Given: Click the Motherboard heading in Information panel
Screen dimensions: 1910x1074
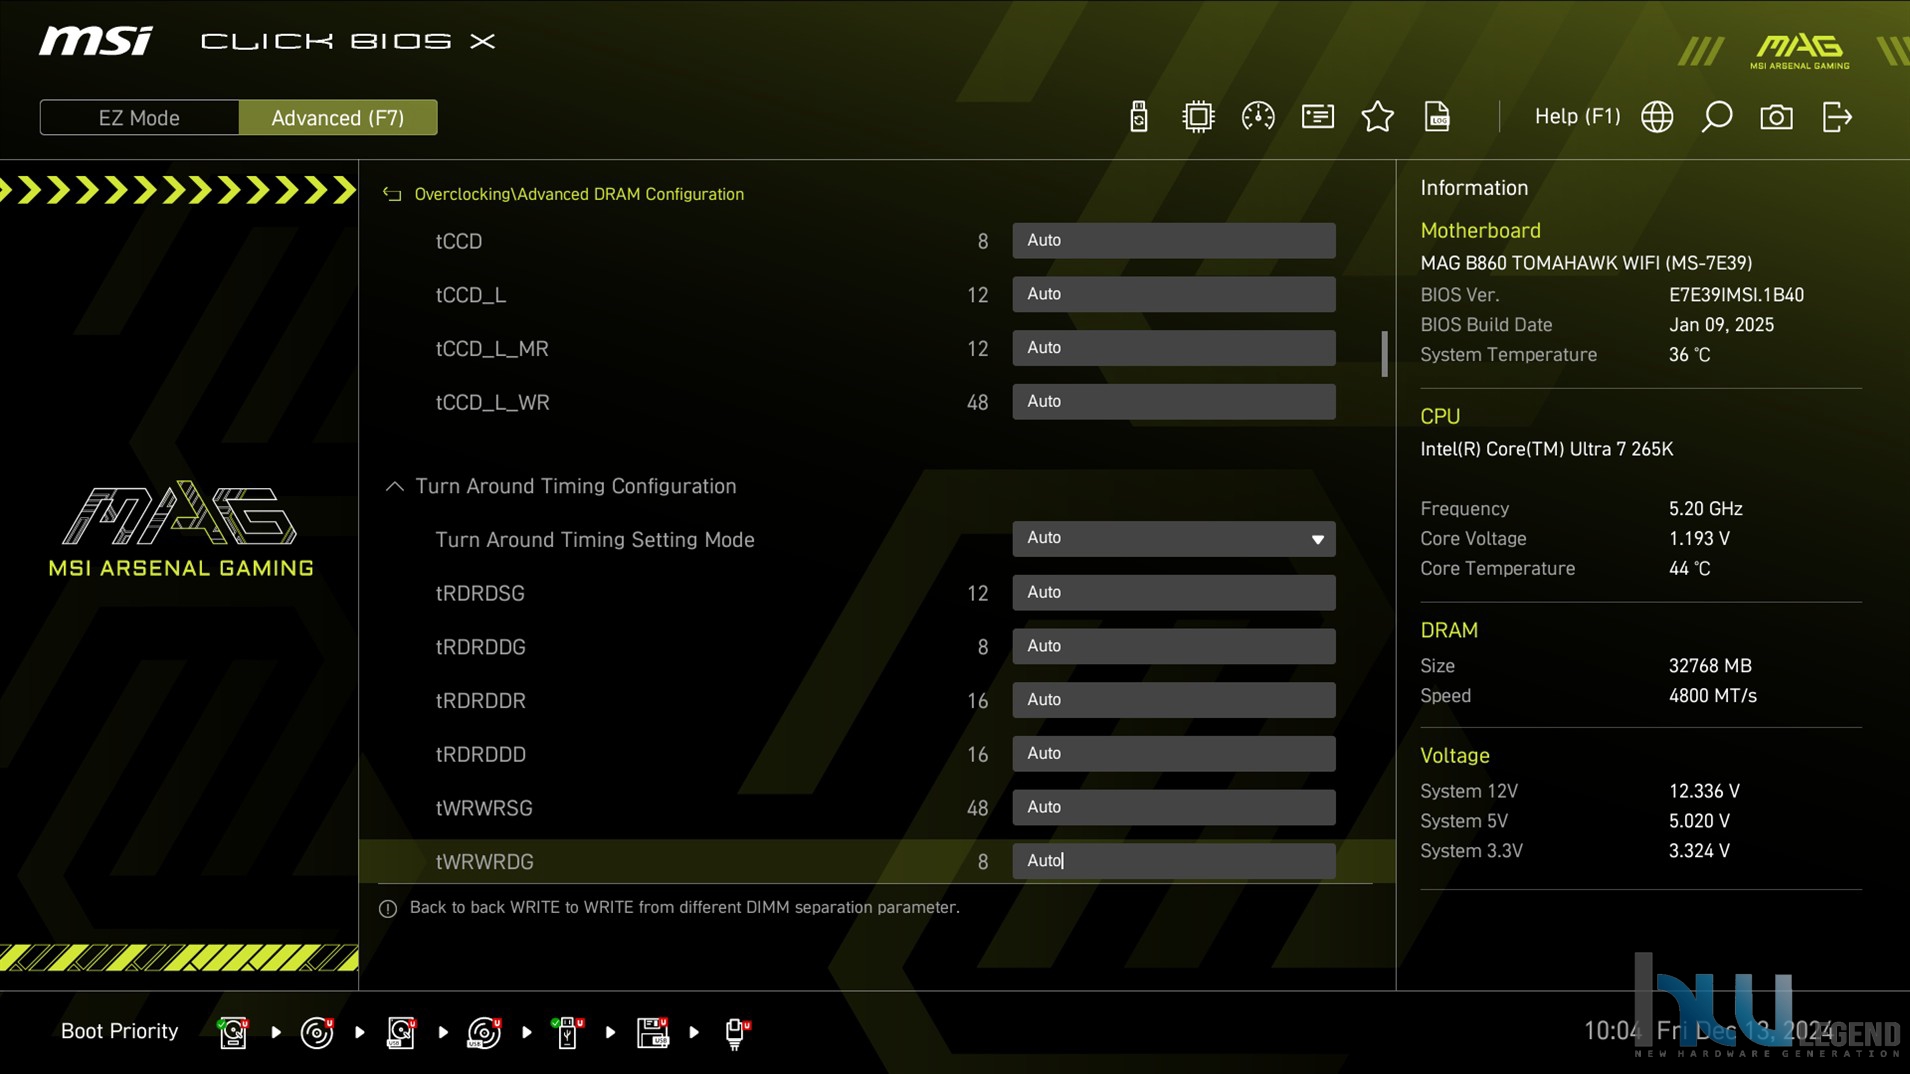Looking at the screenshot, I should pyautogui.click(x=1480, y=230).
